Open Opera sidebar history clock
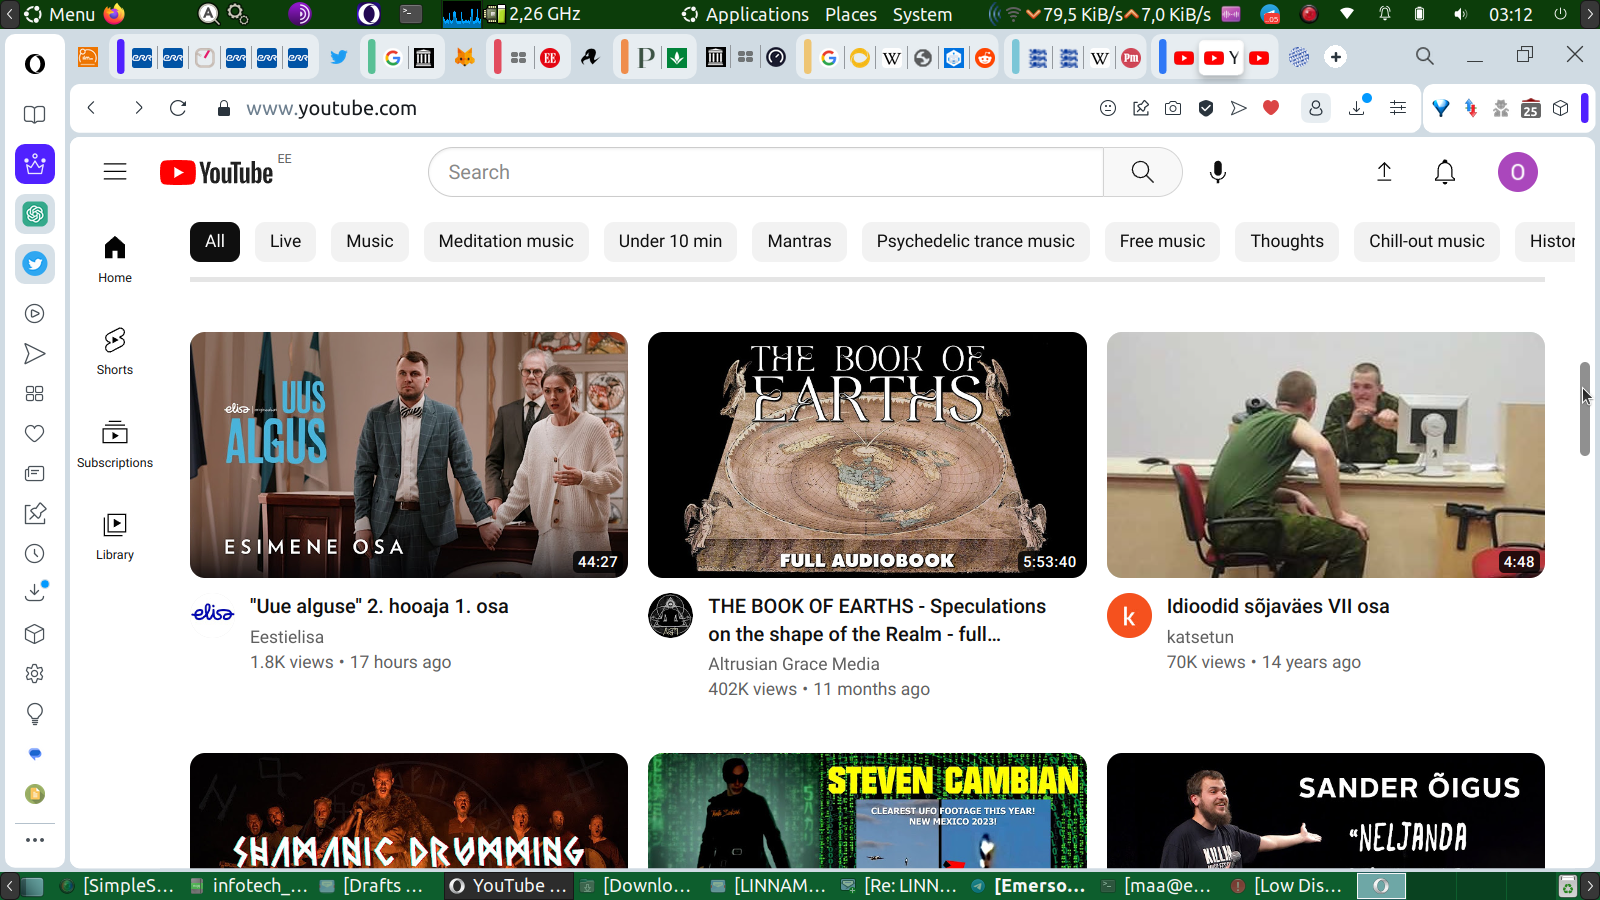Image resolution: width=1600 pixels, height=900 pixels. (x=35, y=554)
